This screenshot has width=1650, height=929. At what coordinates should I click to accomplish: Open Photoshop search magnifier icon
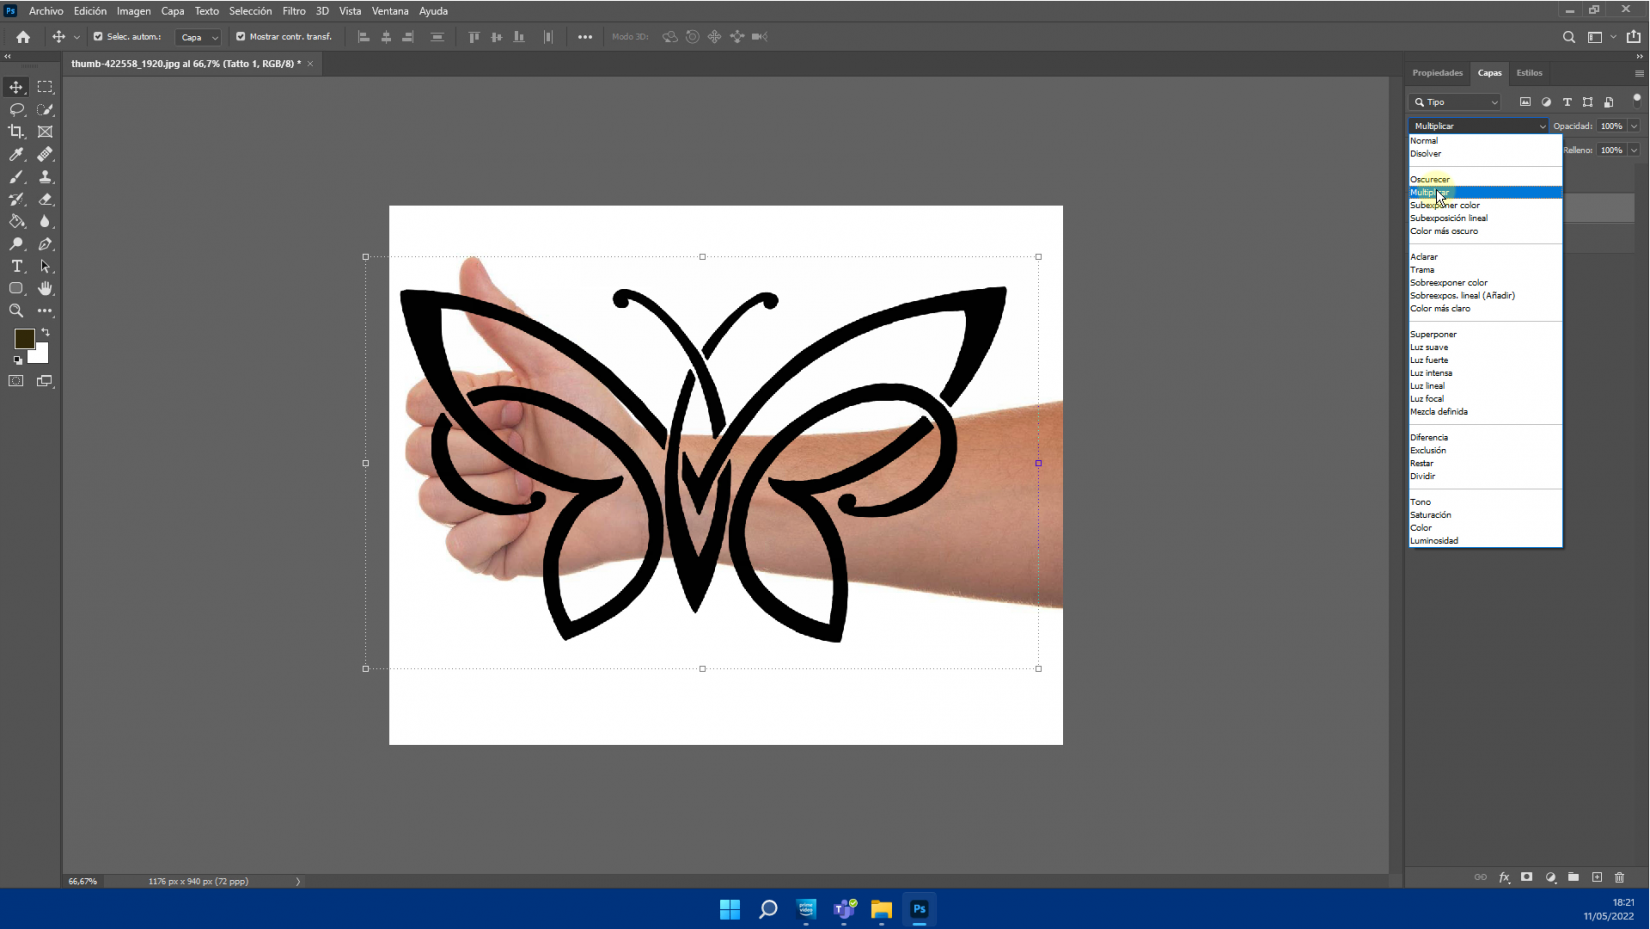[x=1569, y=37]
